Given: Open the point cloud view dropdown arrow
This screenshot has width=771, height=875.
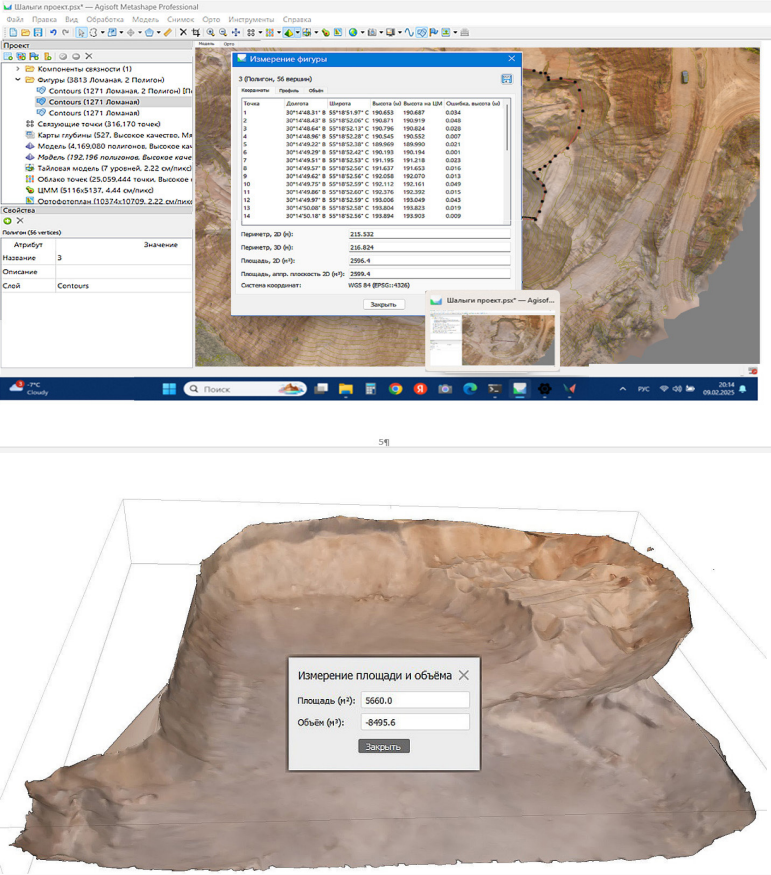Looking at the screenshot, I should pyautogui.click(x=279, y=32).
